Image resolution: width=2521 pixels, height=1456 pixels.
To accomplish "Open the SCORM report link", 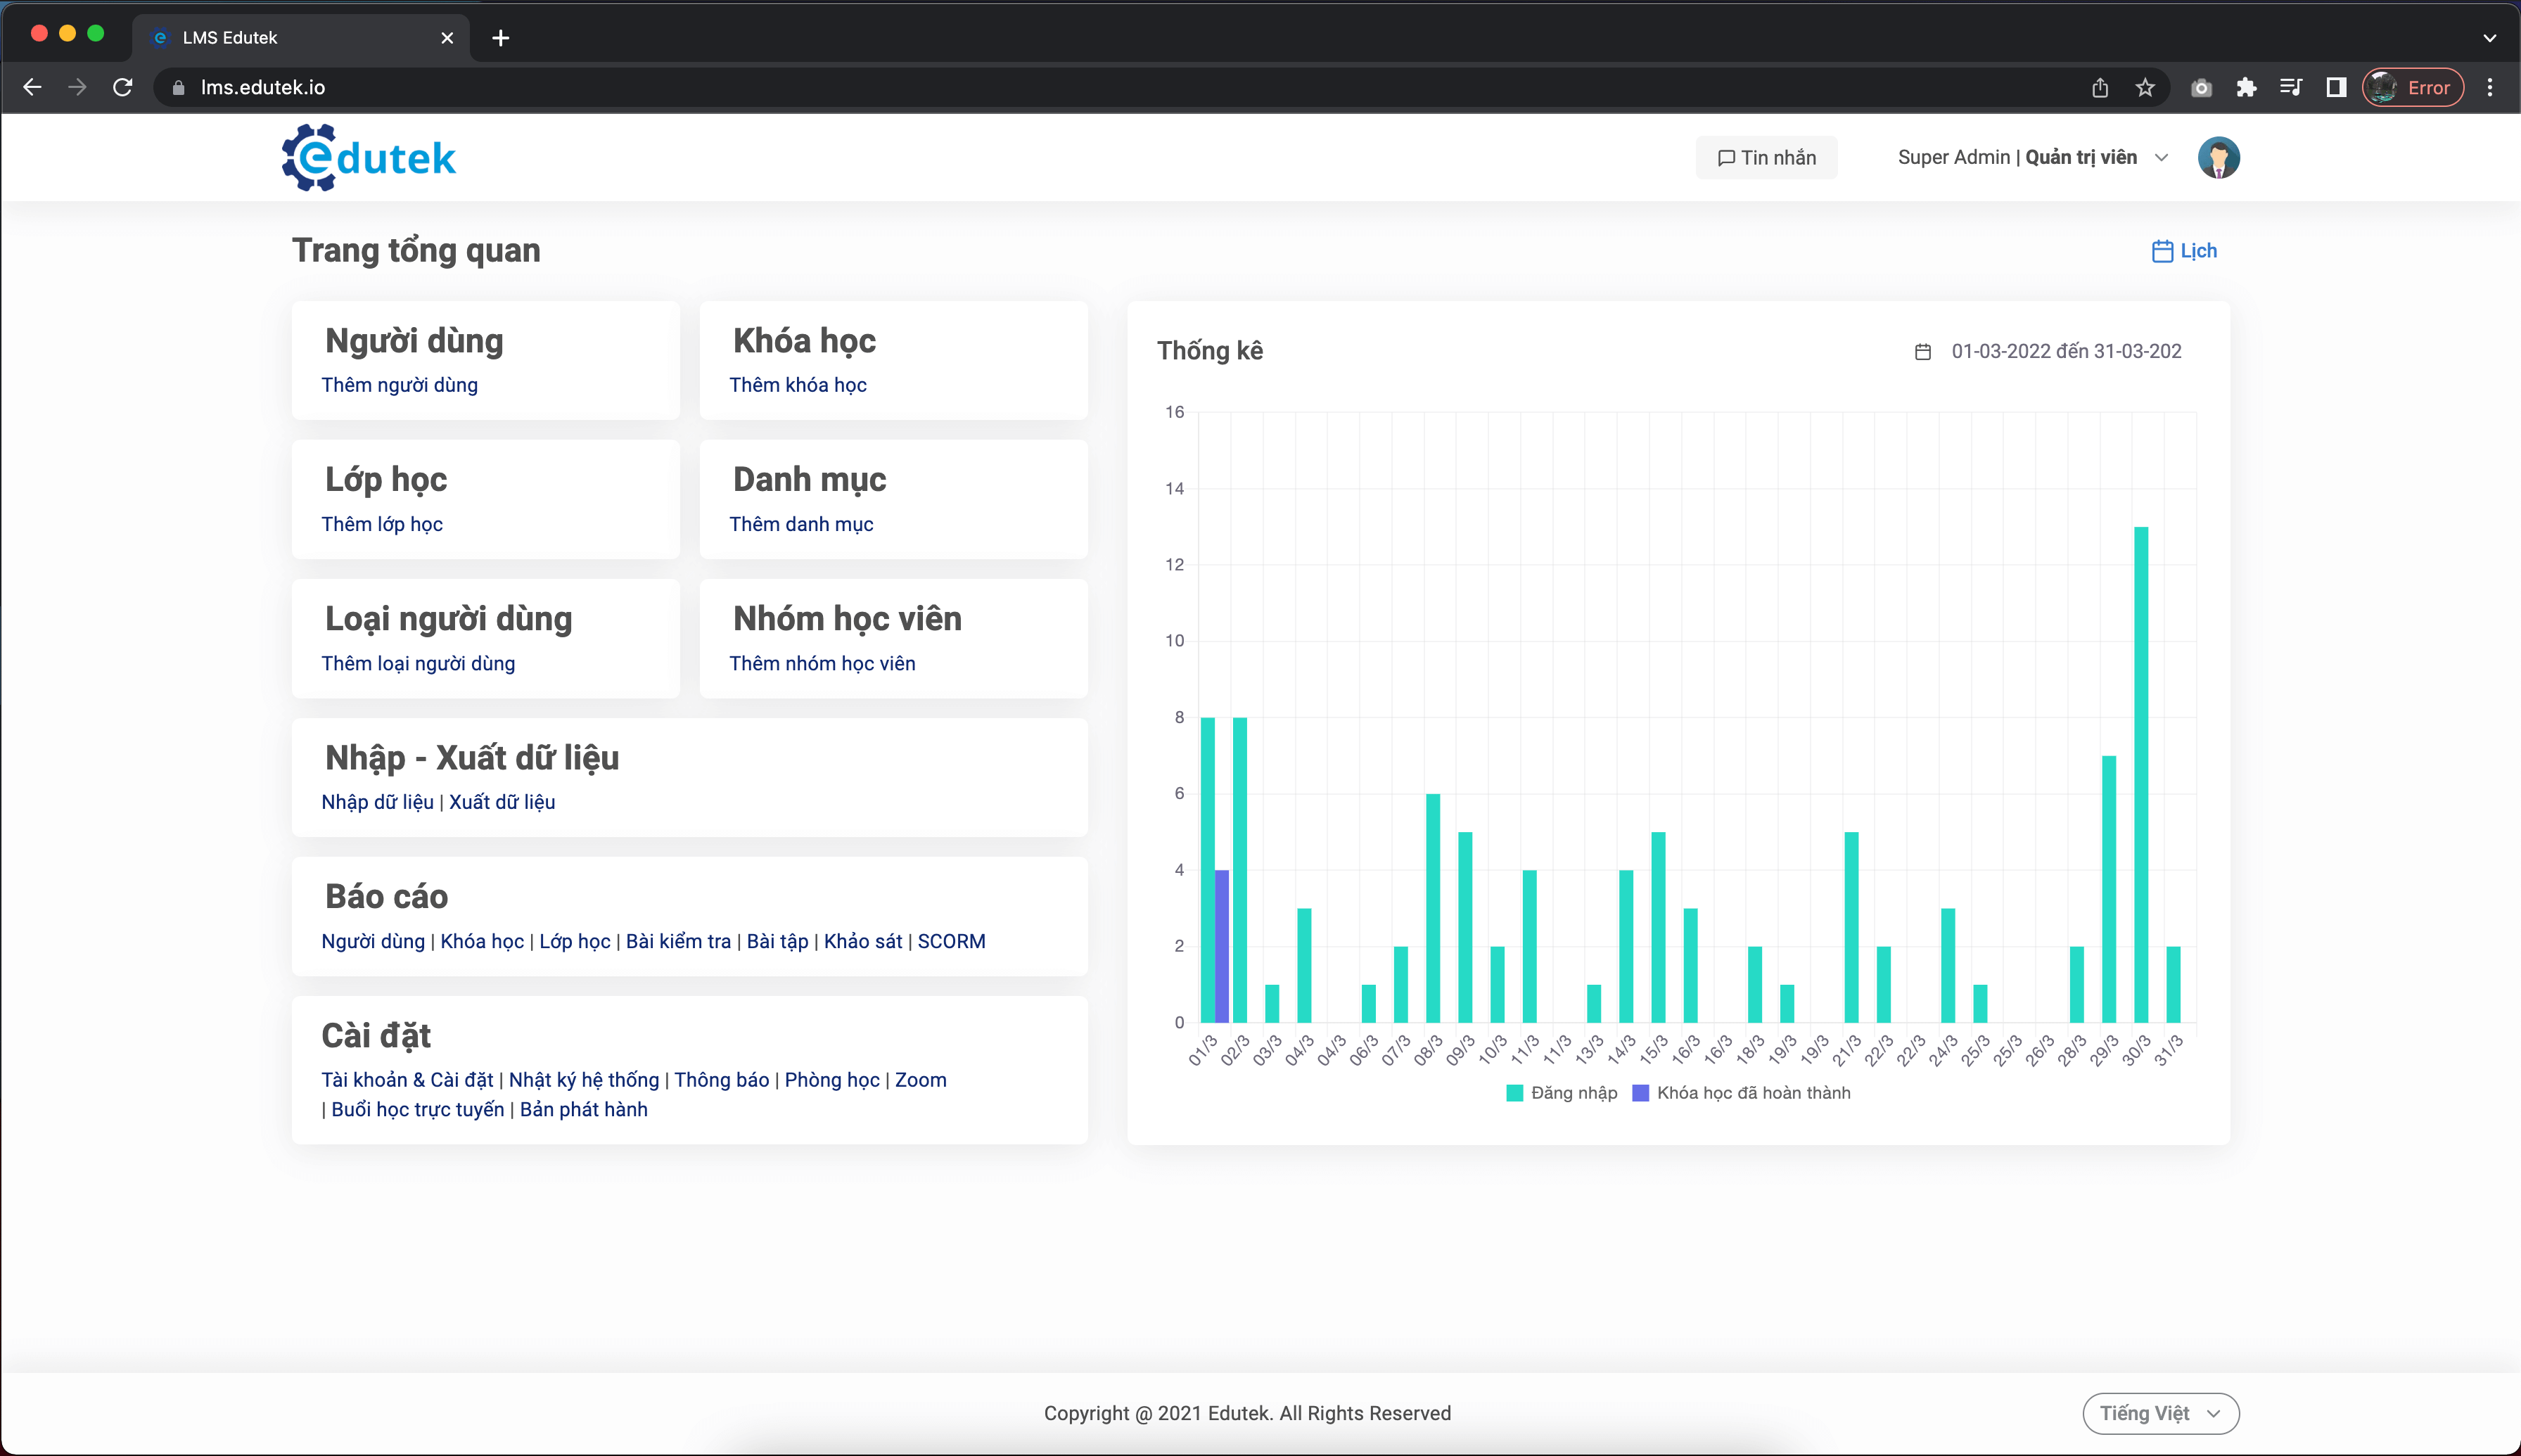I will point(951,941).
